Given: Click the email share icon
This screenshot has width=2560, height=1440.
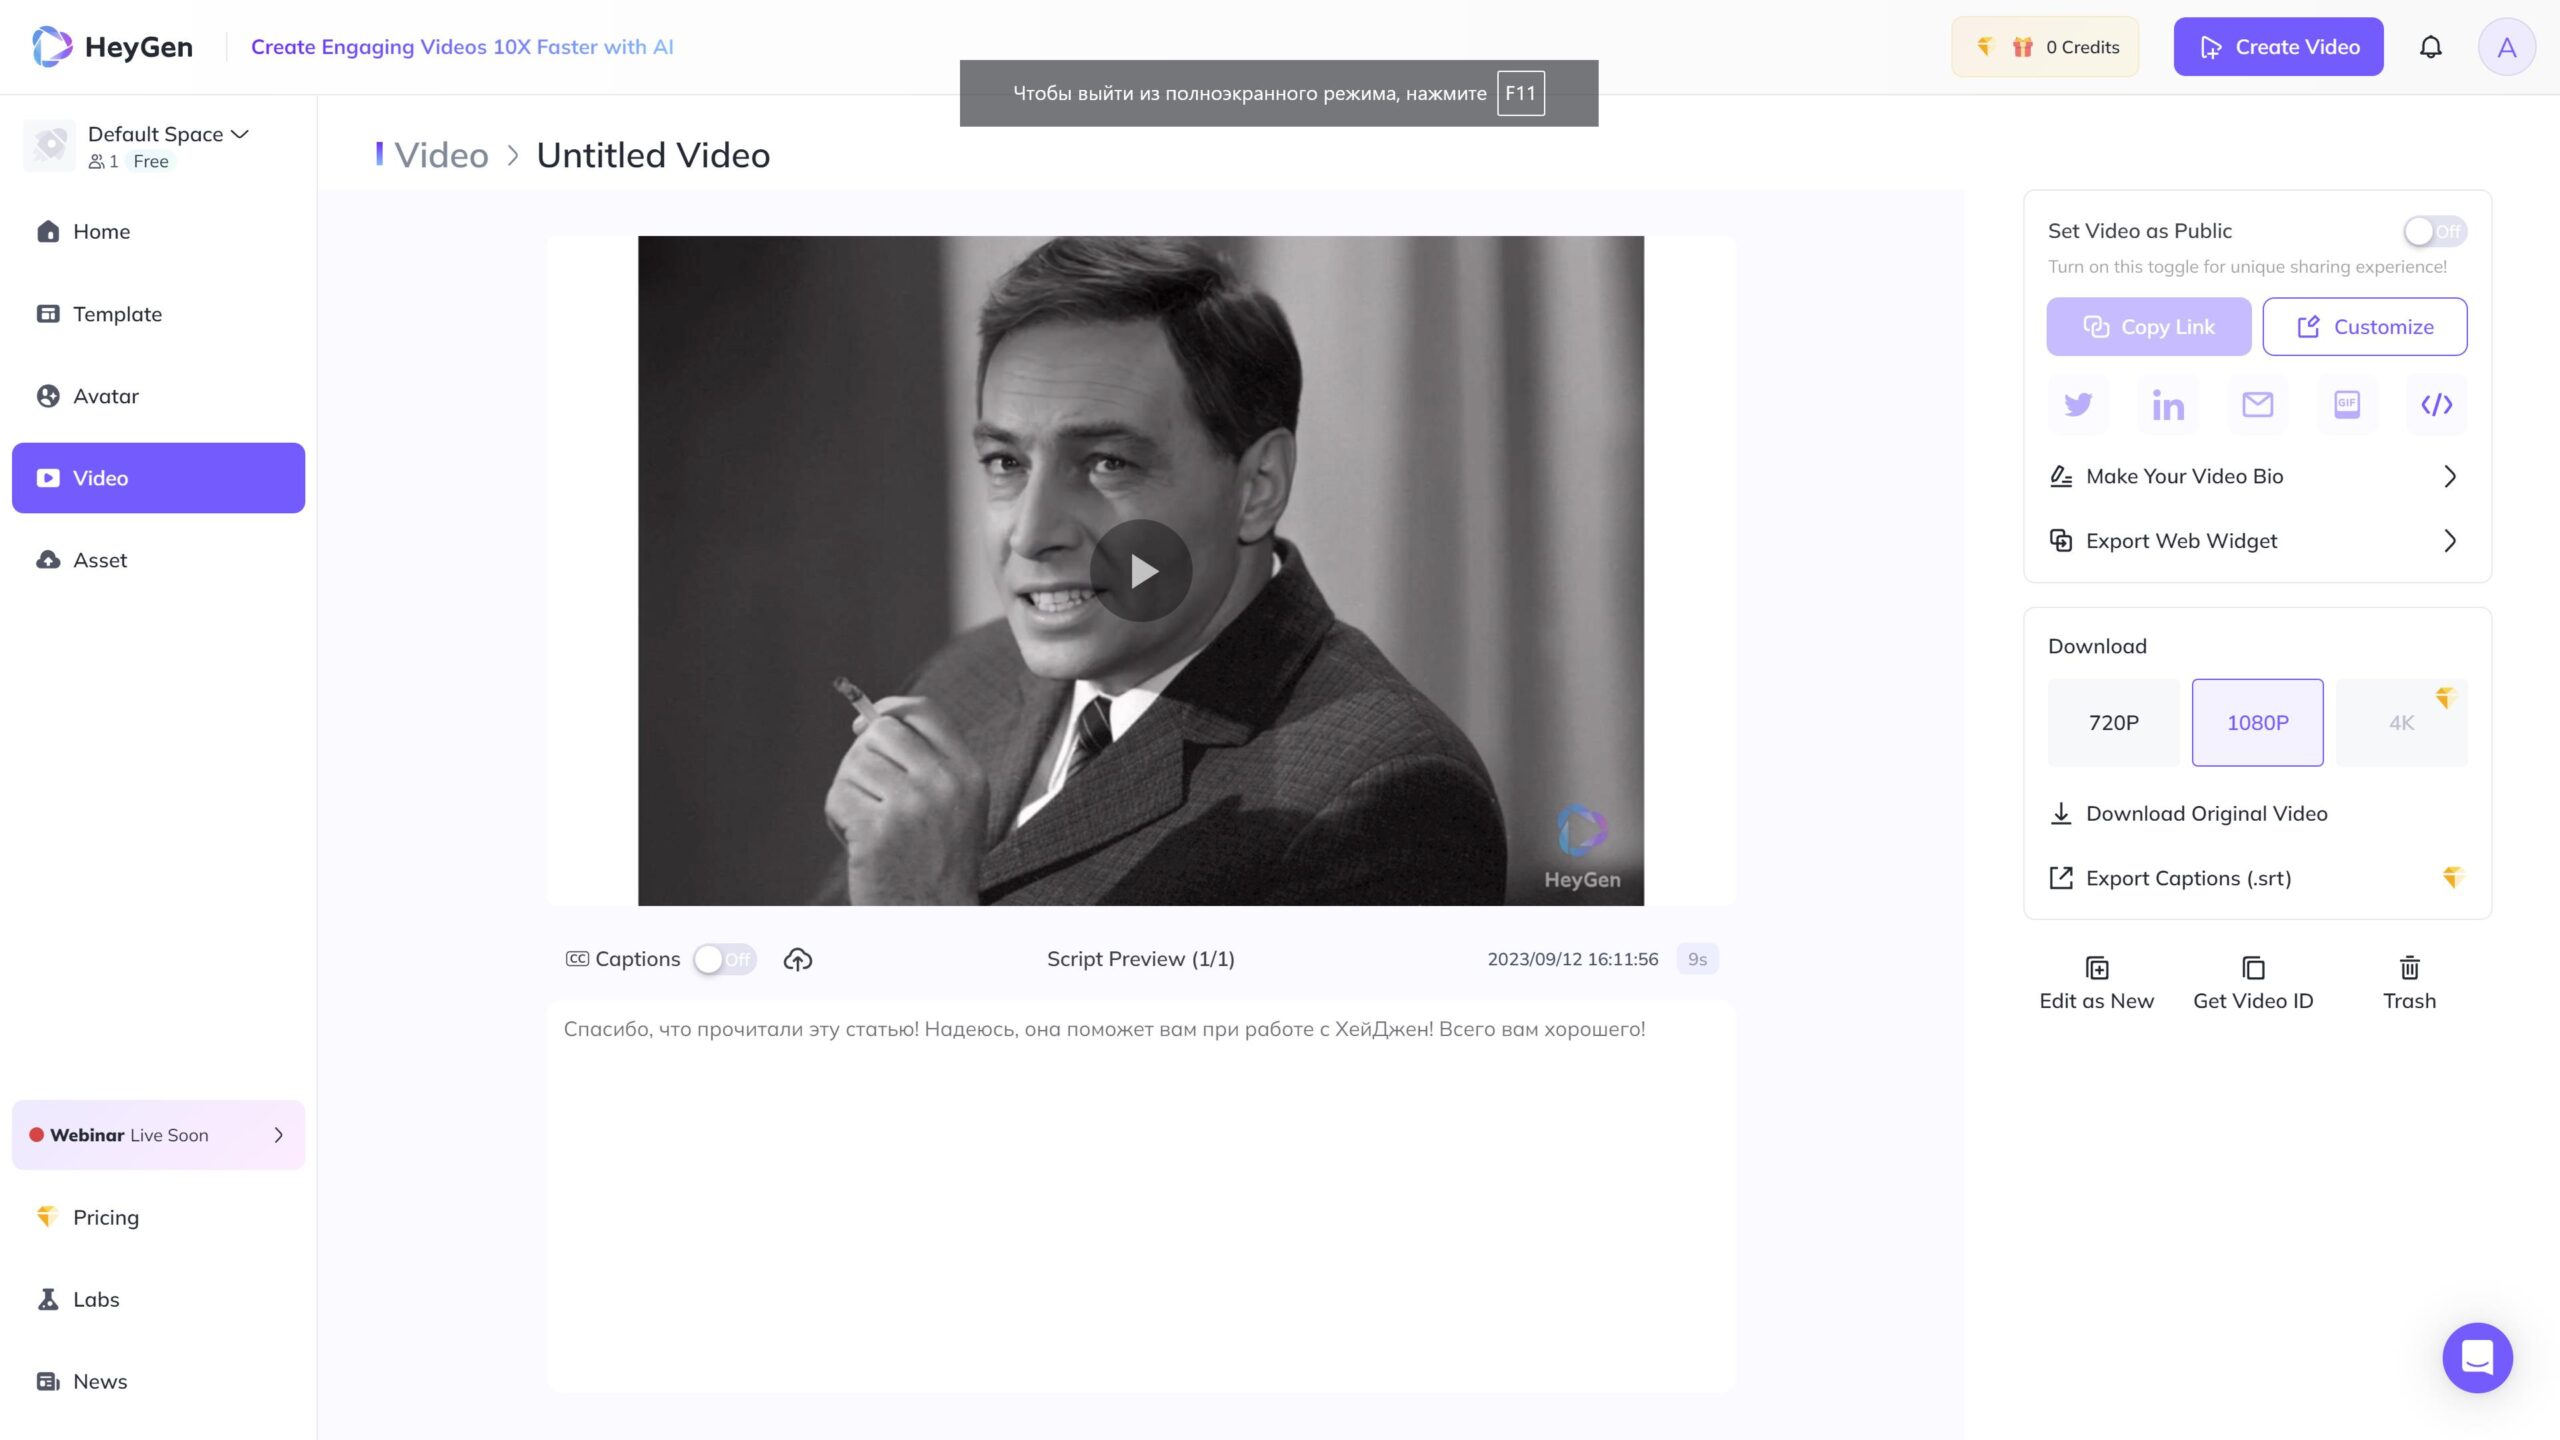Looking at the screenshot, I should (2257, 405).
